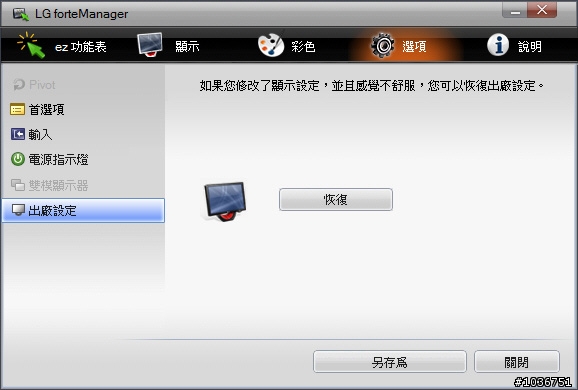Click the 出廠設定 monitor icon in sidebar
The image size is (578, 390).
pyautogui.click(x=18, y=210)
